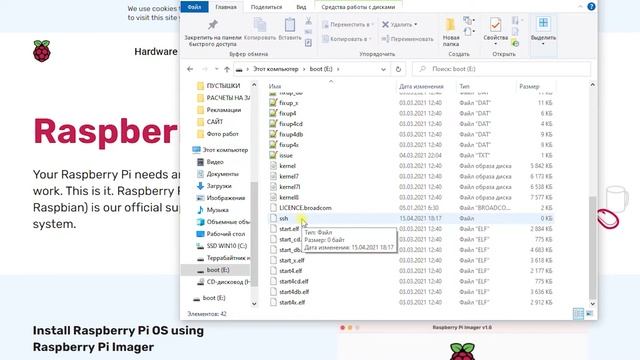Open the Переместить в dropdown

click(x=348, y=25)
